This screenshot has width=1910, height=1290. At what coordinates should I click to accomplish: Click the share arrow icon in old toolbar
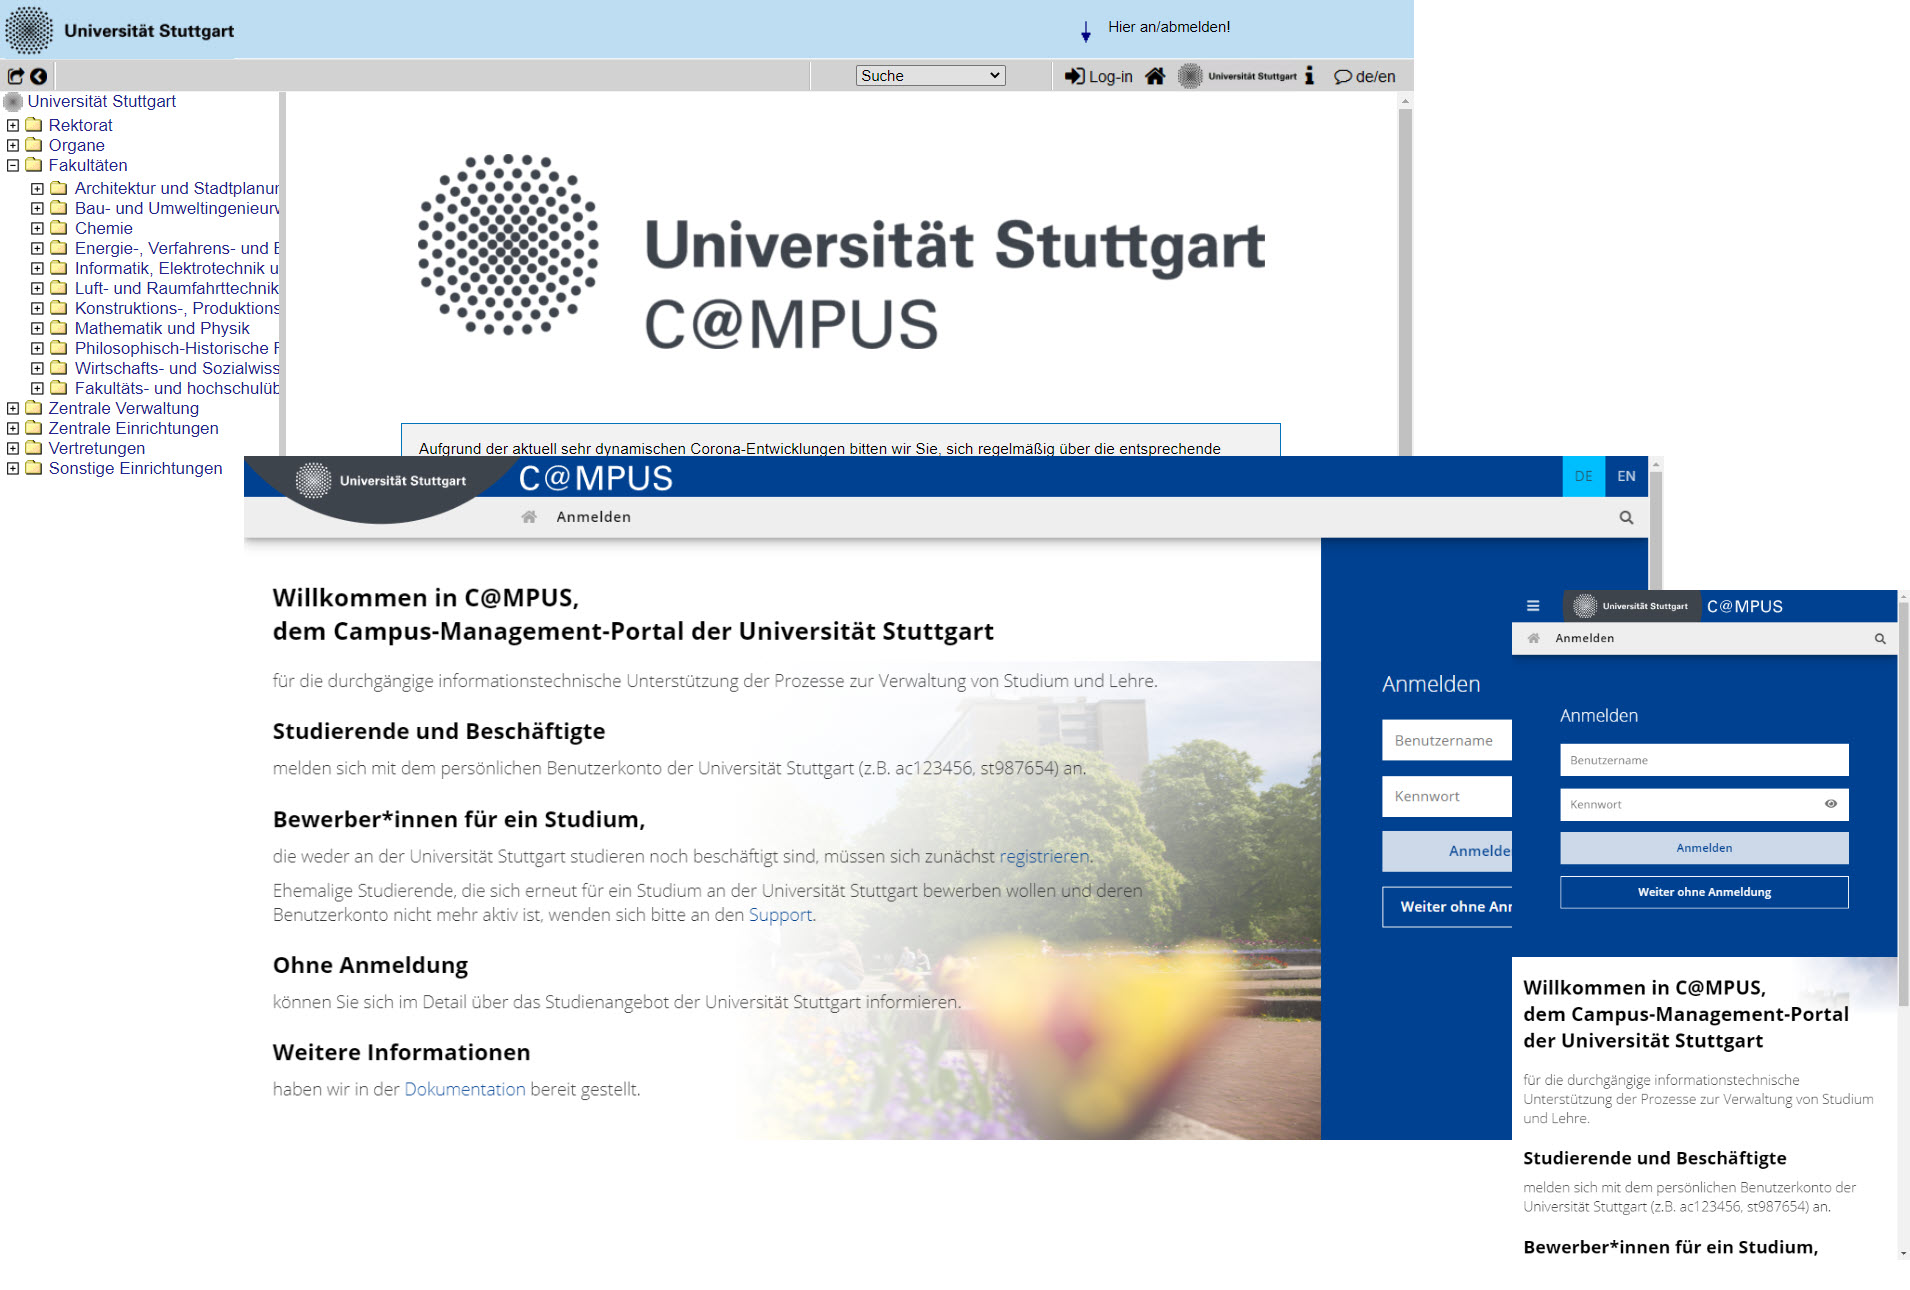click(15, 76)
